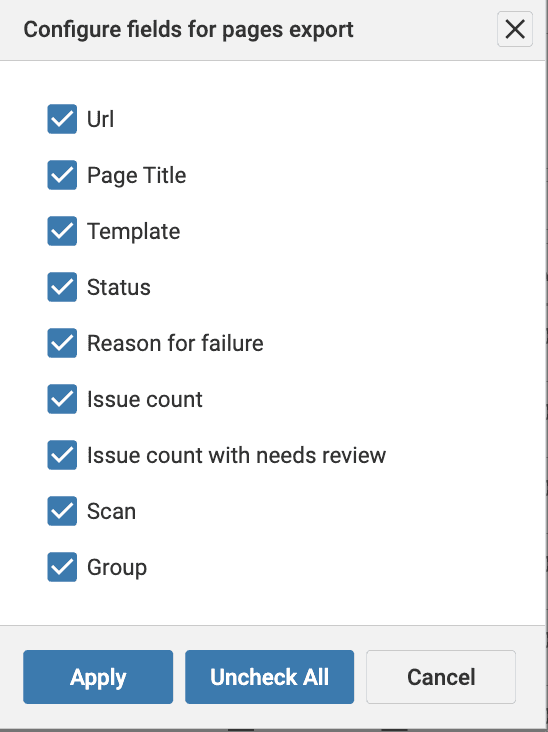The height and width of the screenshot is (732, 548).
Task: Click the 'Reason for failure' label text
Action: click(176, 344)
